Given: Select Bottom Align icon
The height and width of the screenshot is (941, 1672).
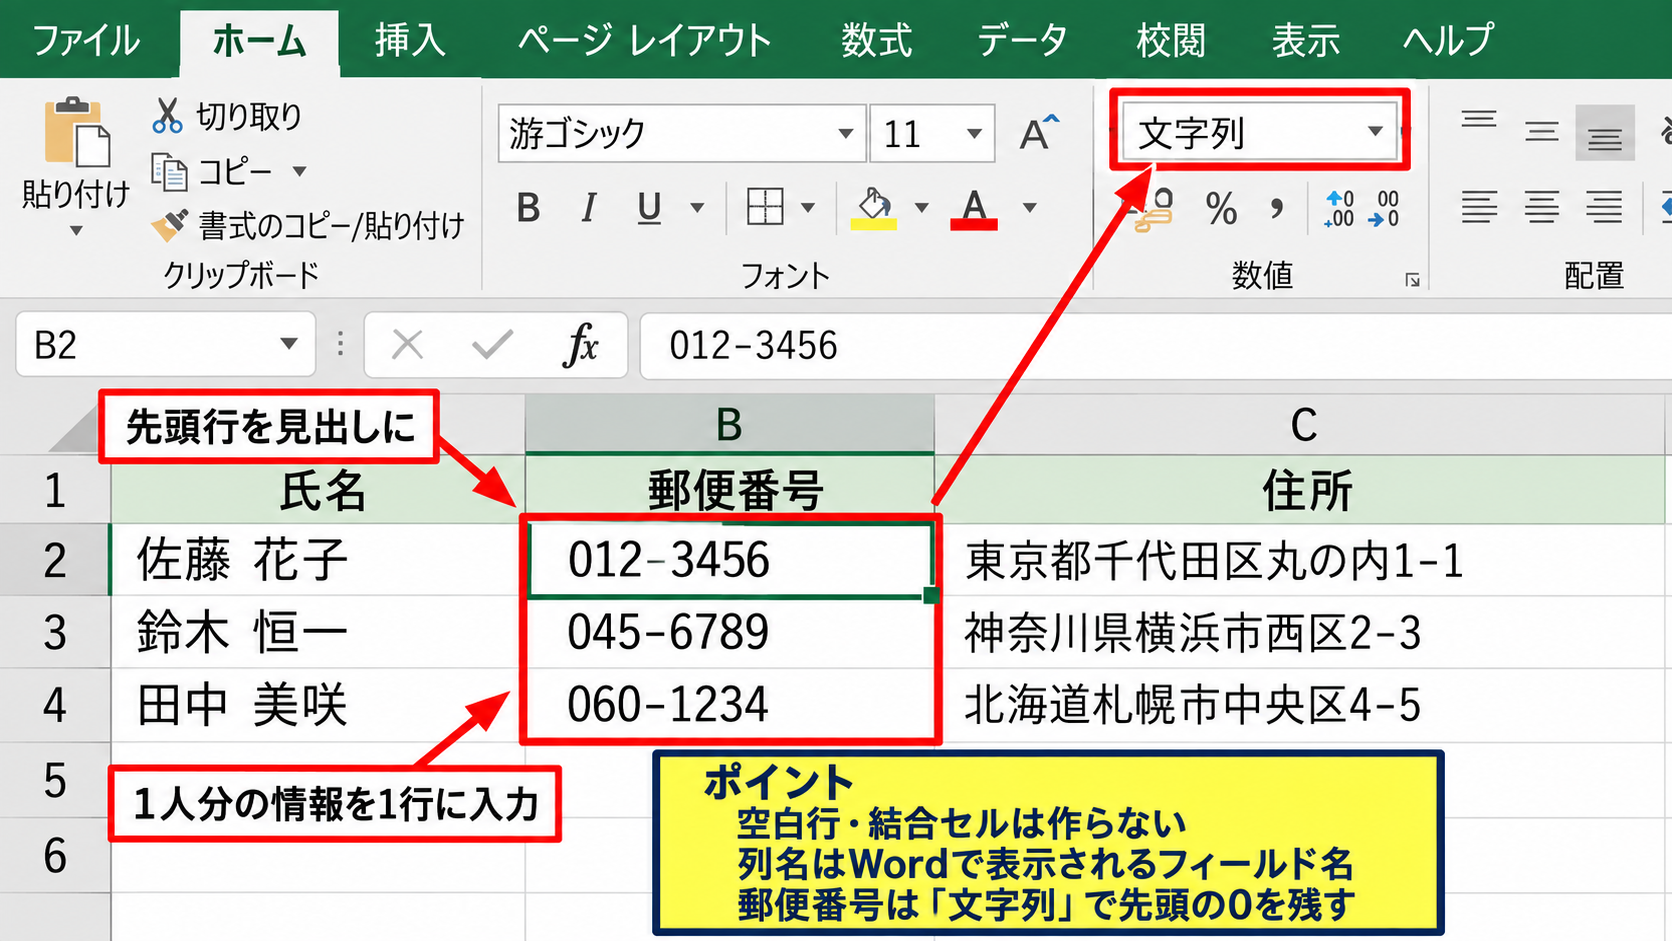Looking at the screenshot, I should pos(1605,134).
